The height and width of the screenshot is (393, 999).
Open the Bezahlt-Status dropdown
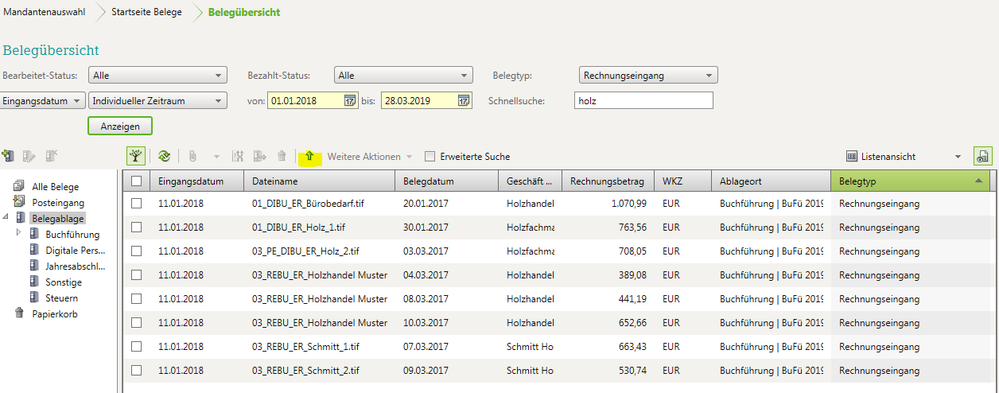[403, 75]
